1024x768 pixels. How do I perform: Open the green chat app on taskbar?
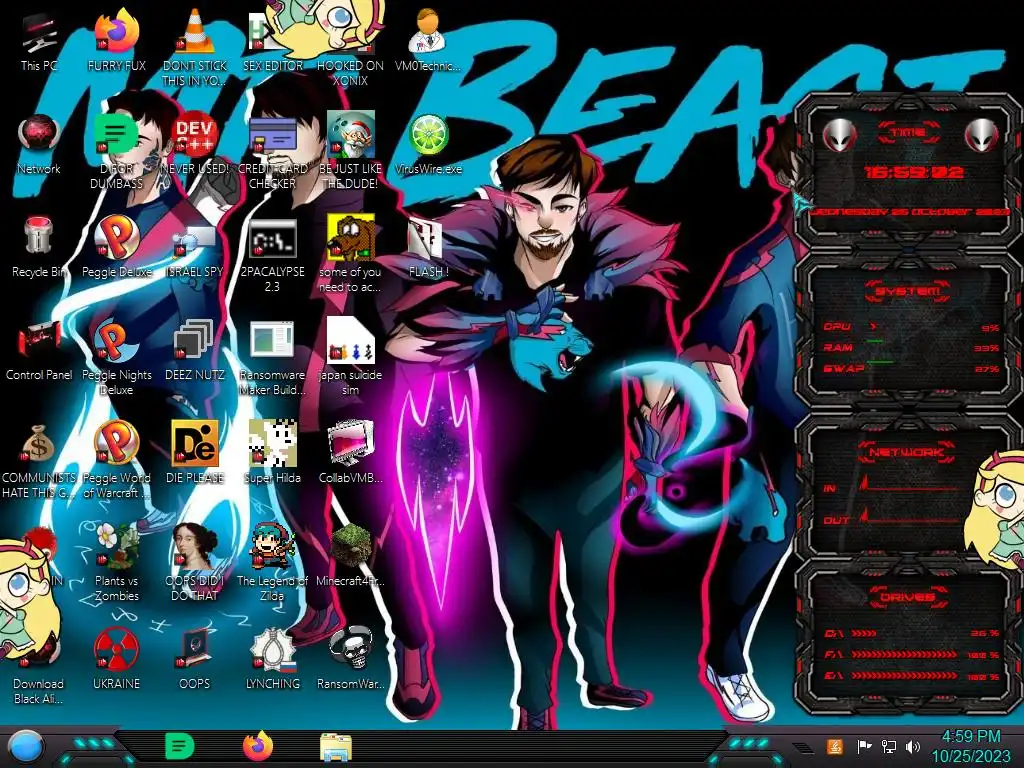(x=179, y=747)
